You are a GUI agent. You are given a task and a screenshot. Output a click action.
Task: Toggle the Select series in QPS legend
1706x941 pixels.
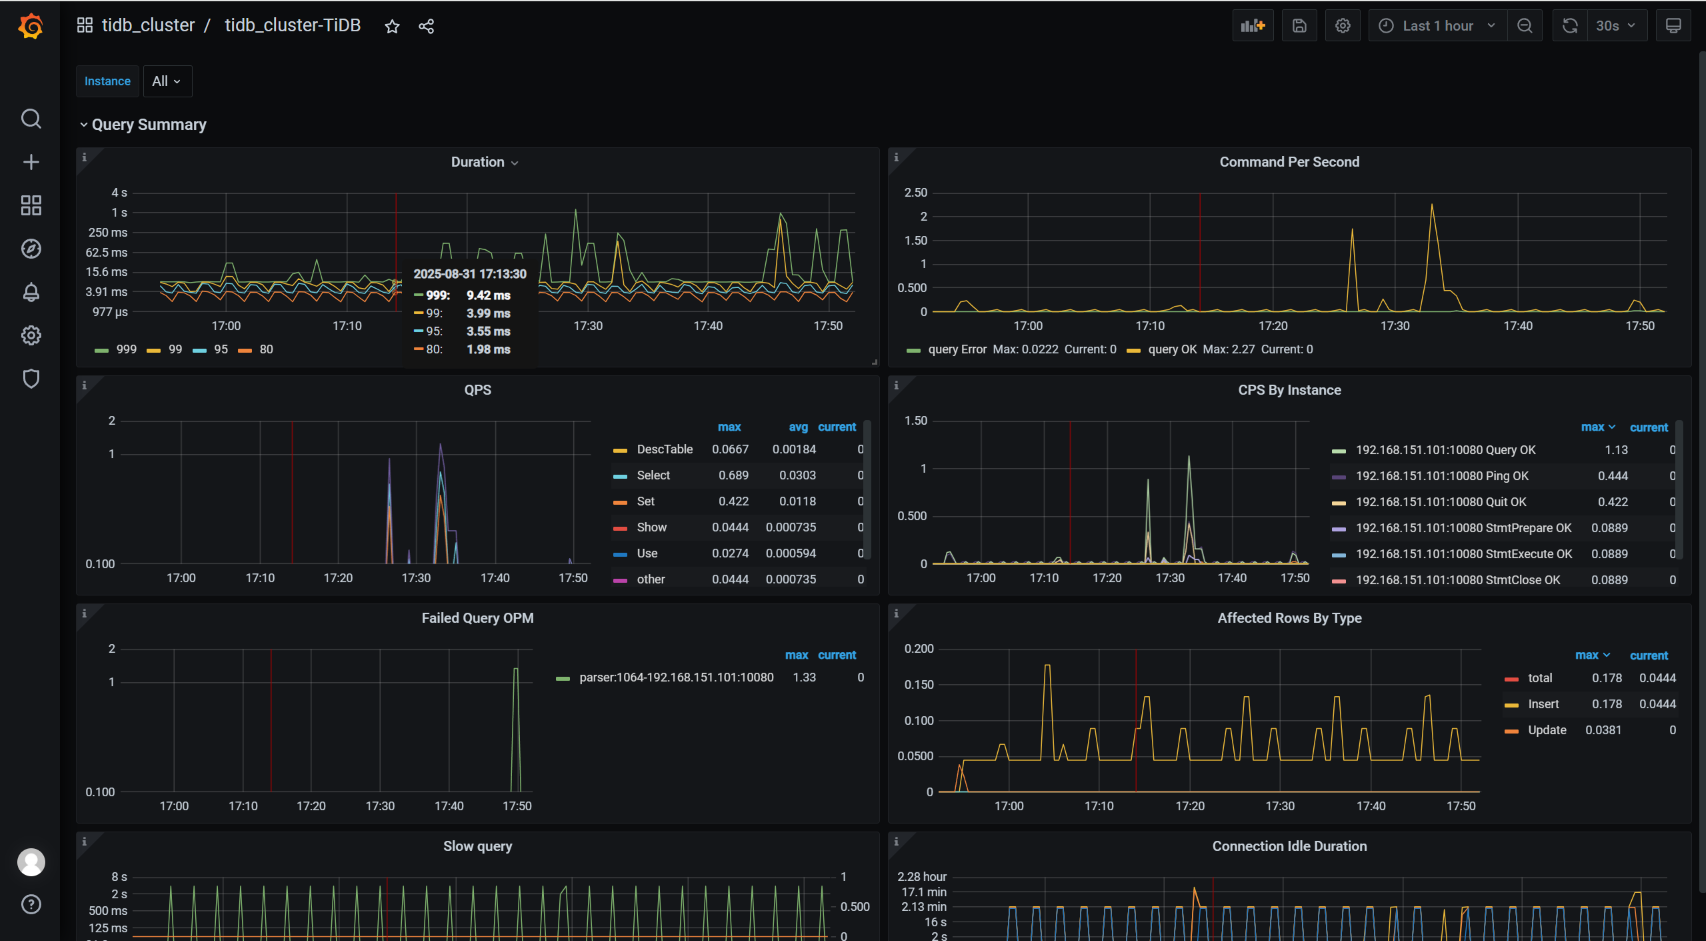coord(653,476)
